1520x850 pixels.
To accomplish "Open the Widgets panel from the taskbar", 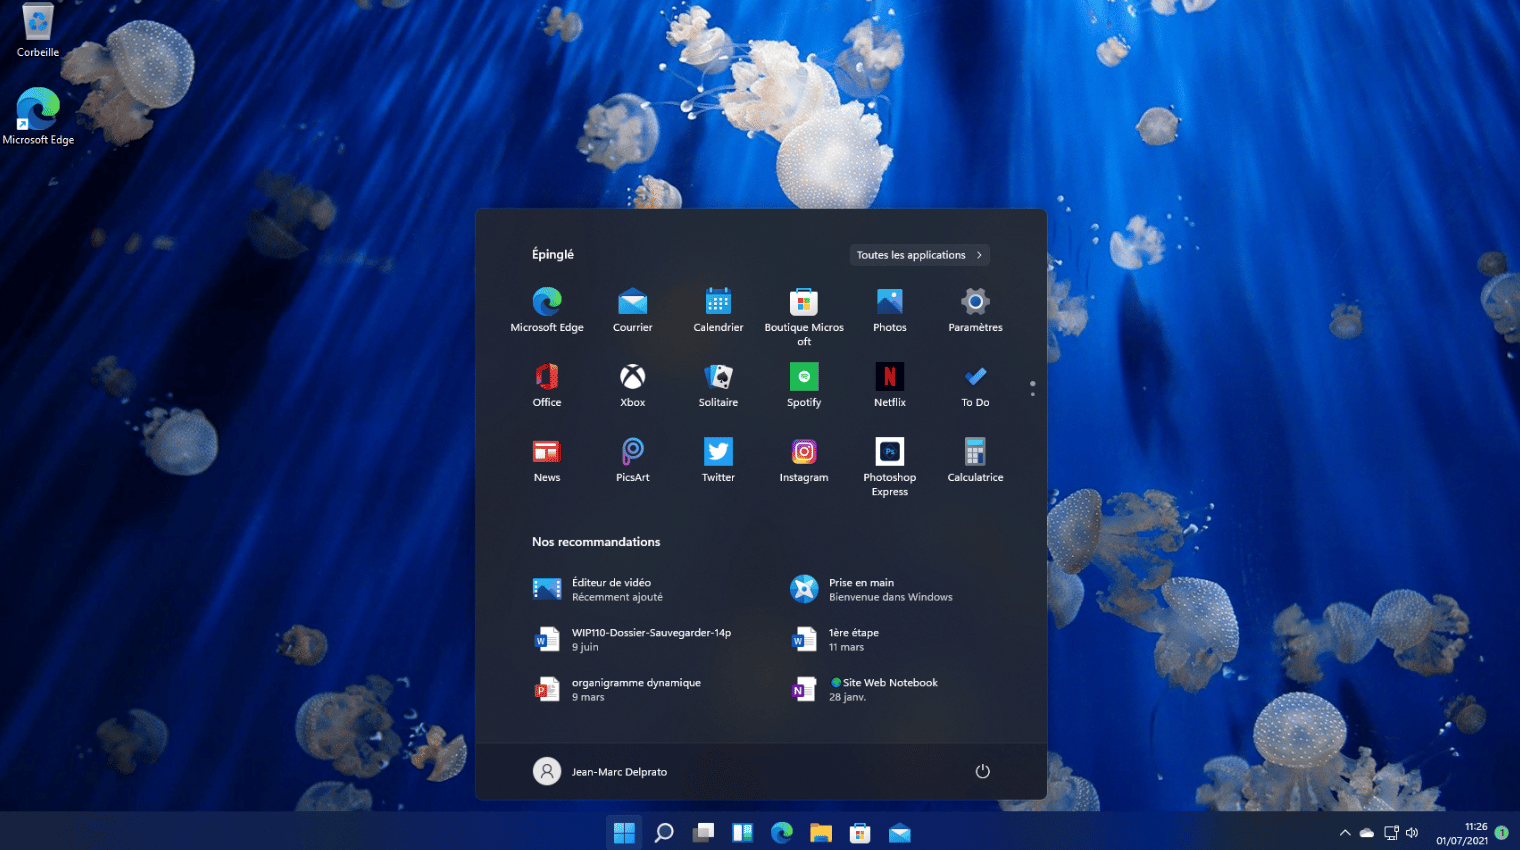I will tap(742, 831).
